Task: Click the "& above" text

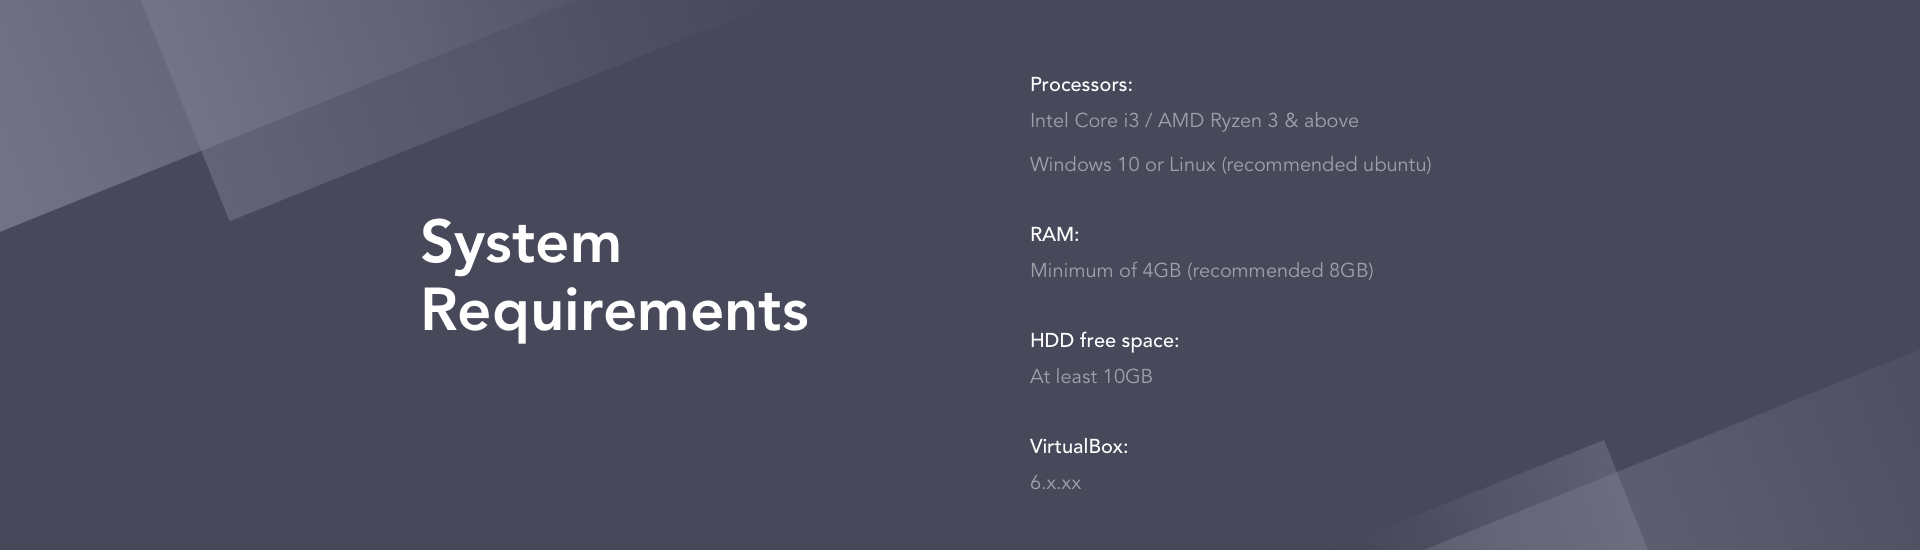Action: (x=1321, y=121)
